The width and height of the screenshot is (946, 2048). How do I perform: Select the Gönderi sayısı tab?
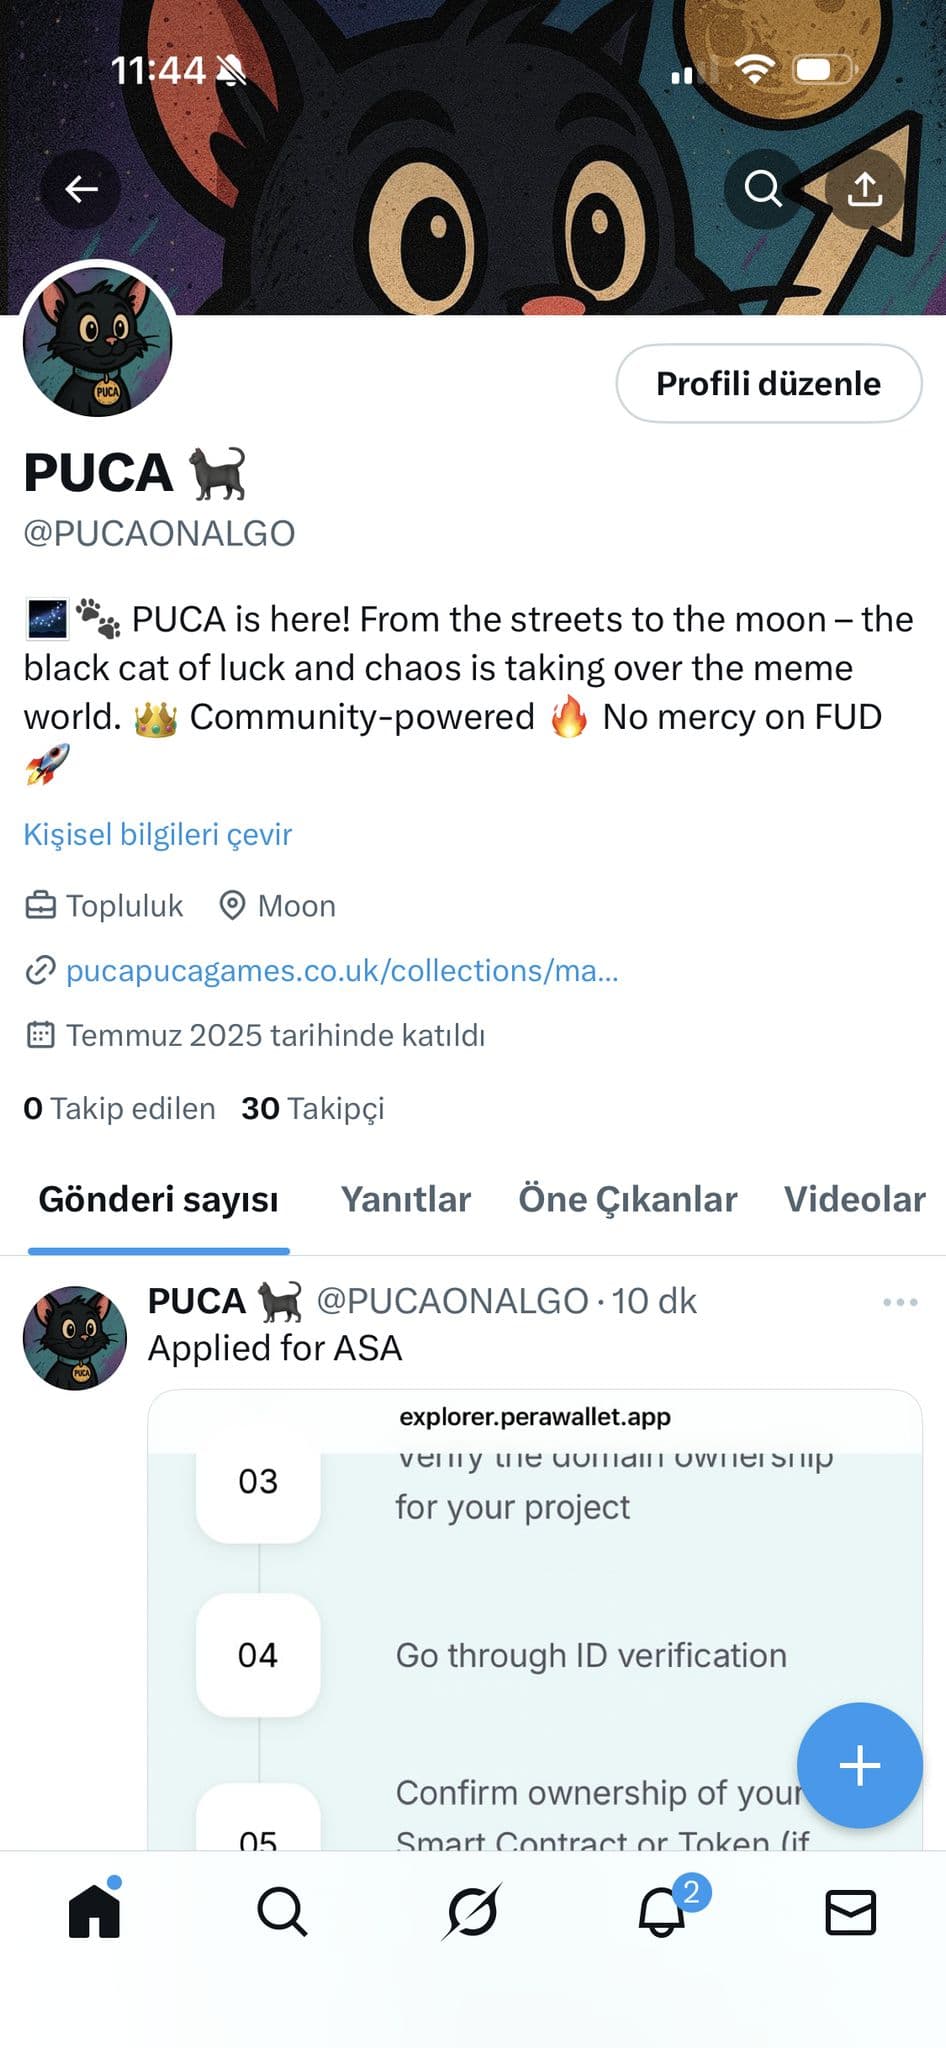[x=158, y=1199]
